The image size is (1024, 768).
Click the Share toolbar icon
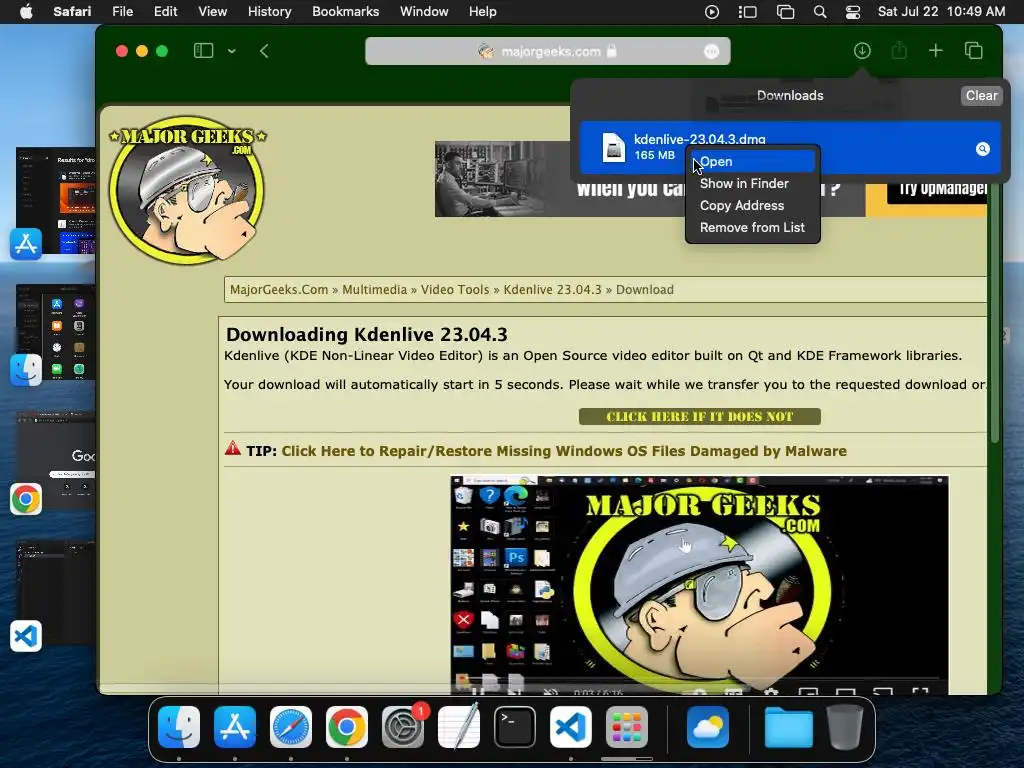pos(899,50)
